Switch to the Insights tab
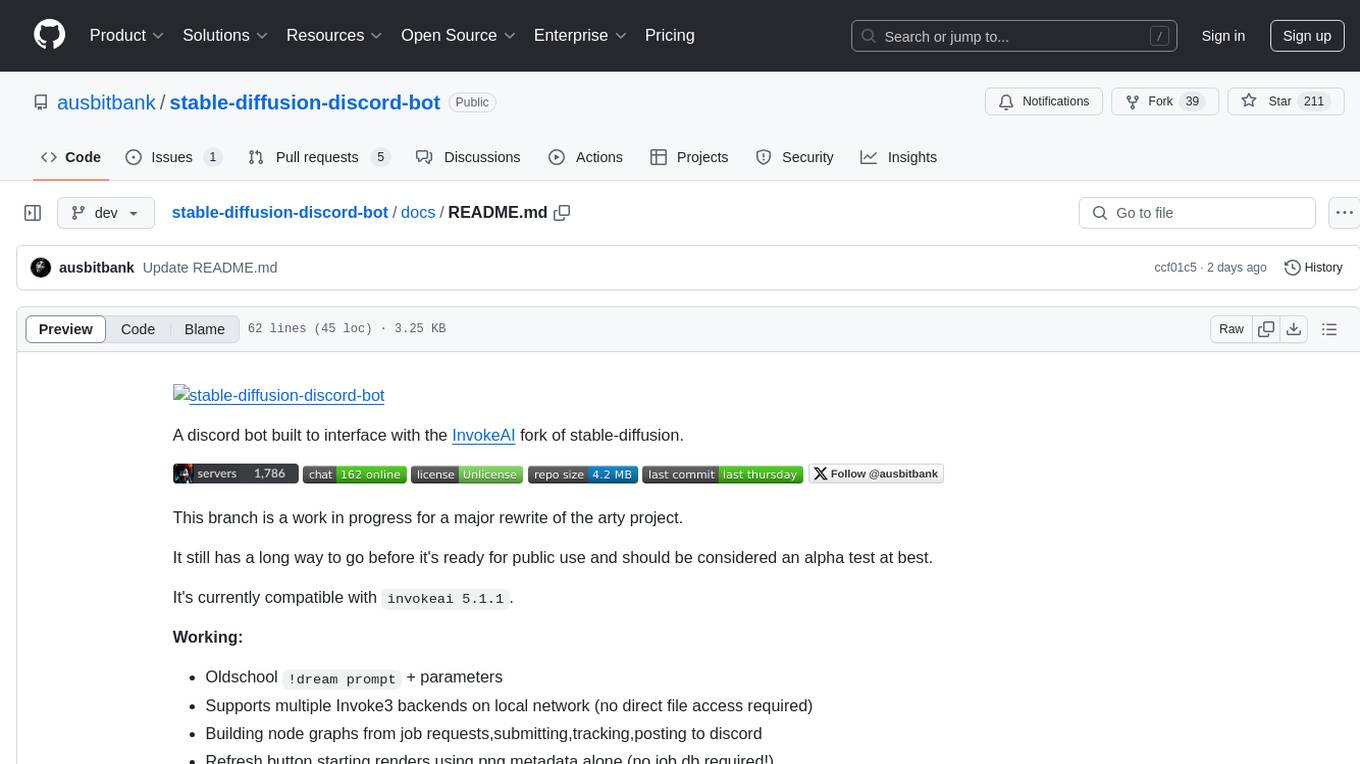The height and width of the screenshot is (764, 1360). [x=899, y=157]
